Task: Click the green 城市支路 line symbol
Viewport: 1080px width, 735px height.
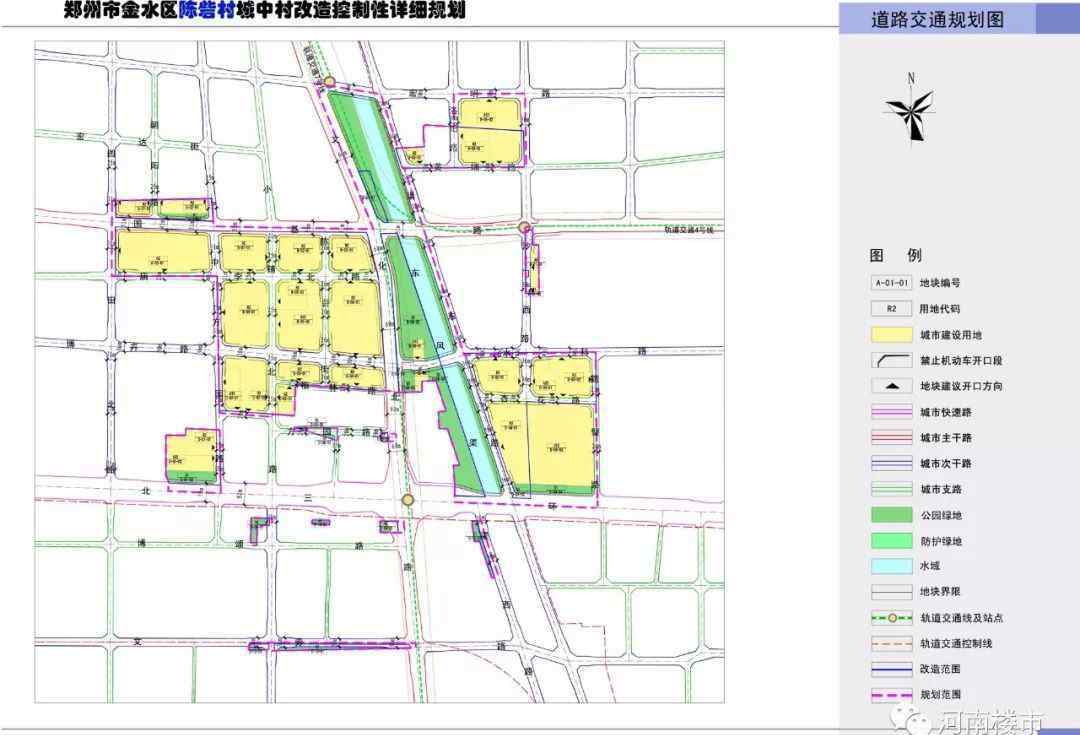Action: point(892,489)
